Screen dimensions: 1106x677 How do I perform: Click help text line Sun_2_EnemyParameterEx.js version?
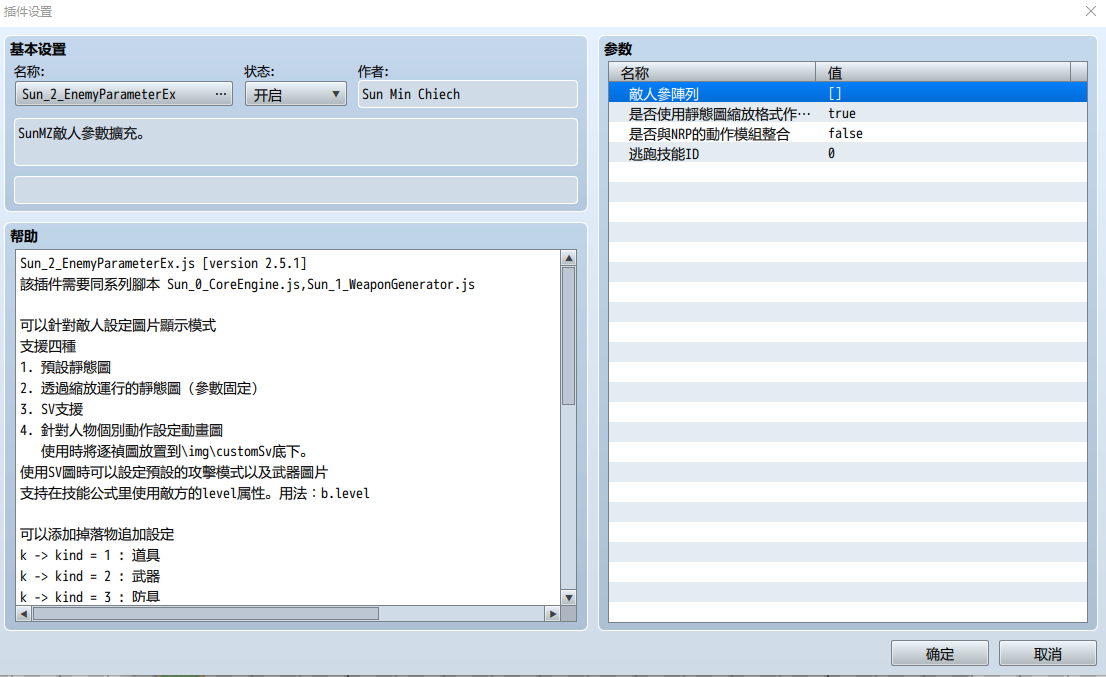pyautogui.click(x=164, y=263)
